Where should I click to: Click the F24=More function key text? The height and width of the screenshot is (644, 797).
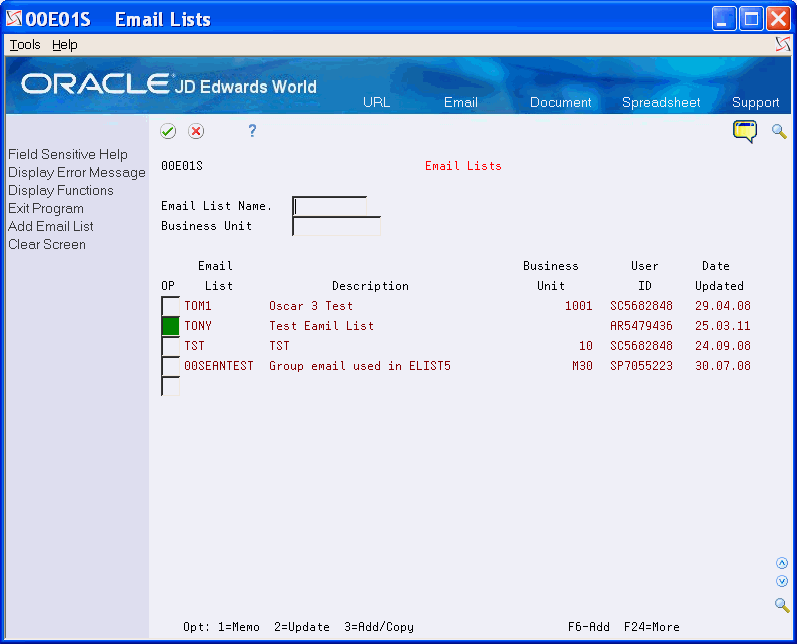click(652, 627)
